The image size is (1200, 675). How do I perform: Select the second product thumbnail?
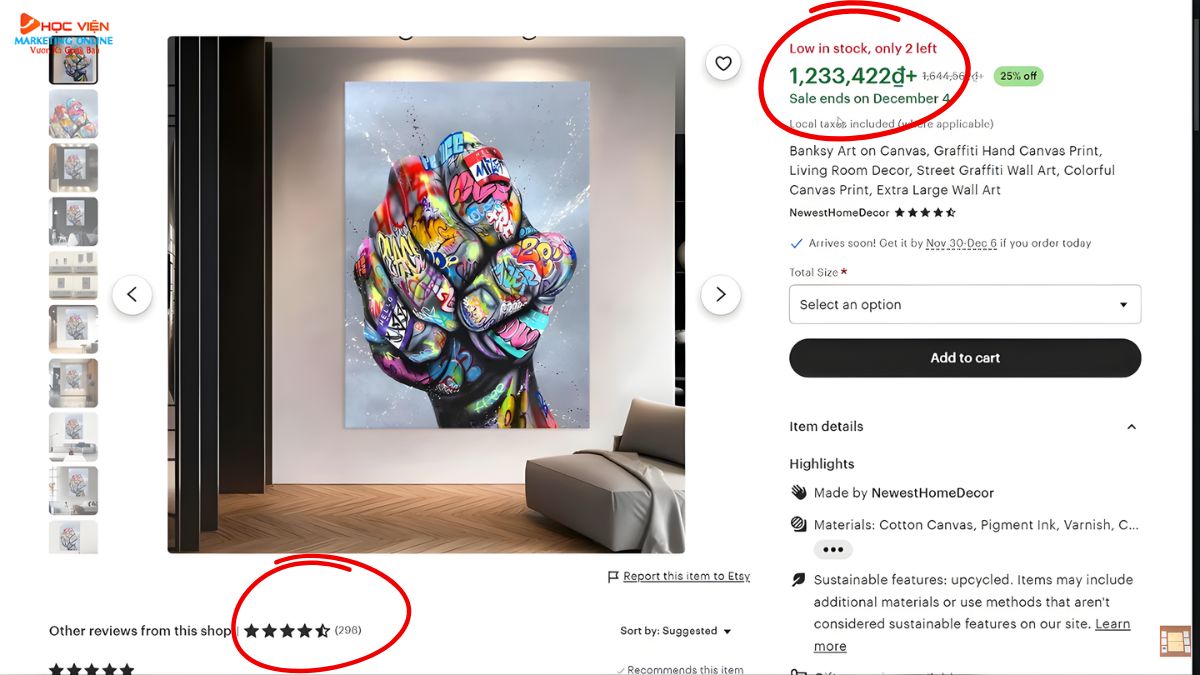[x=74, y=114]
